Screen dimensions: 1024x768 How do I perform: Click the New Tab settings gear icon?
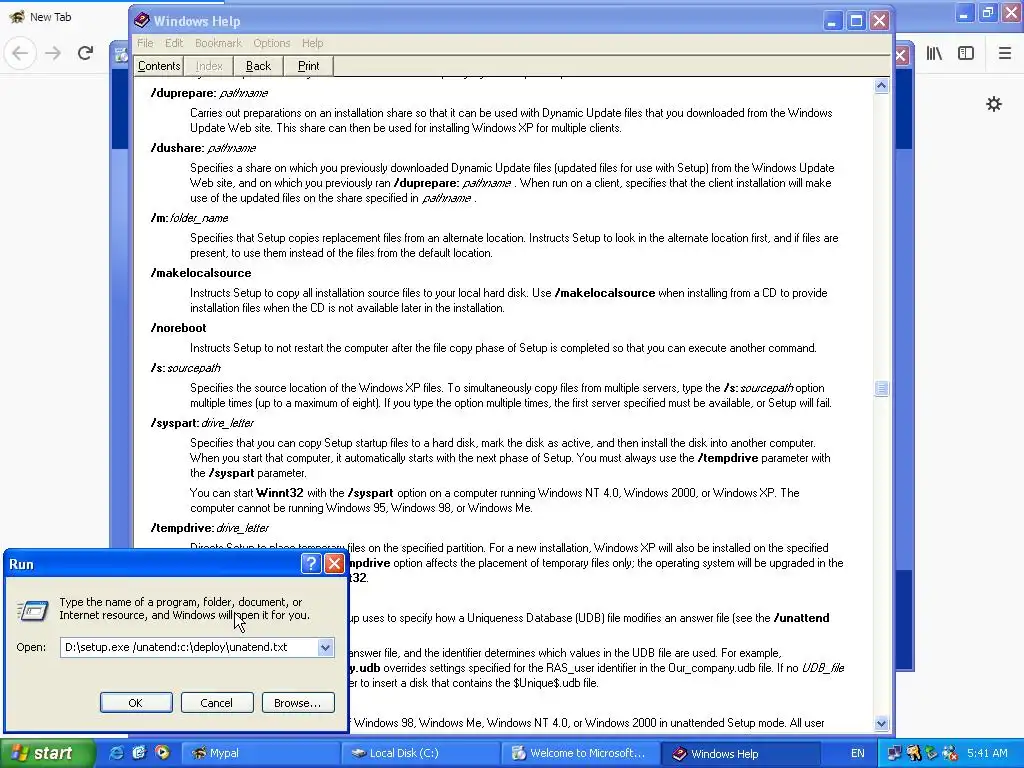tap(993, 104)
